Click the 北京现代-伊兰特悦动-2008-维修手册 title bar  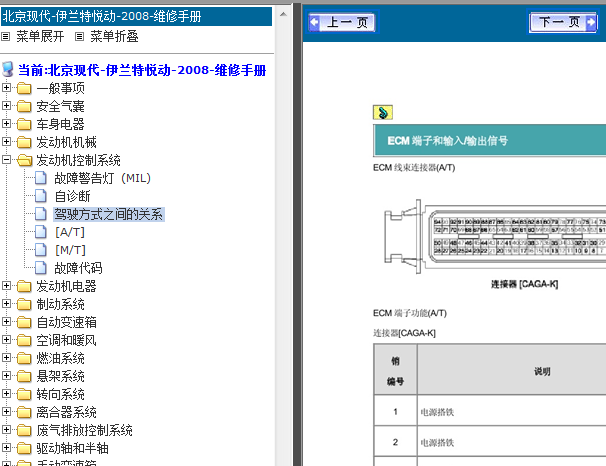[136, 17]
